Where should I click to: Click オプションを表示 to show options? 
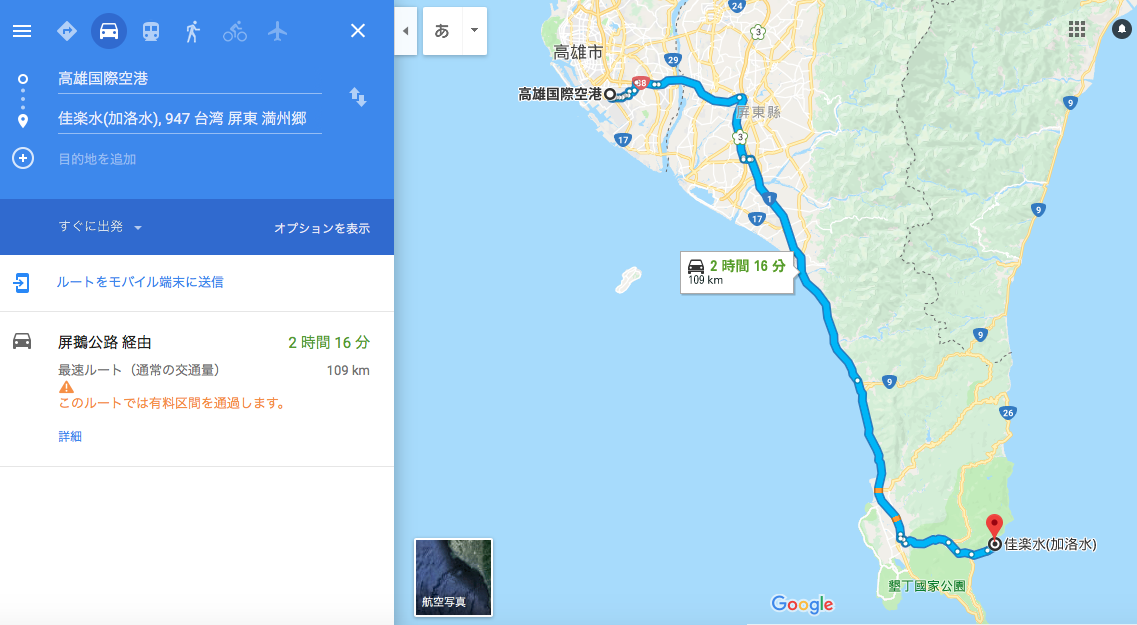click(x=322, y=228)
